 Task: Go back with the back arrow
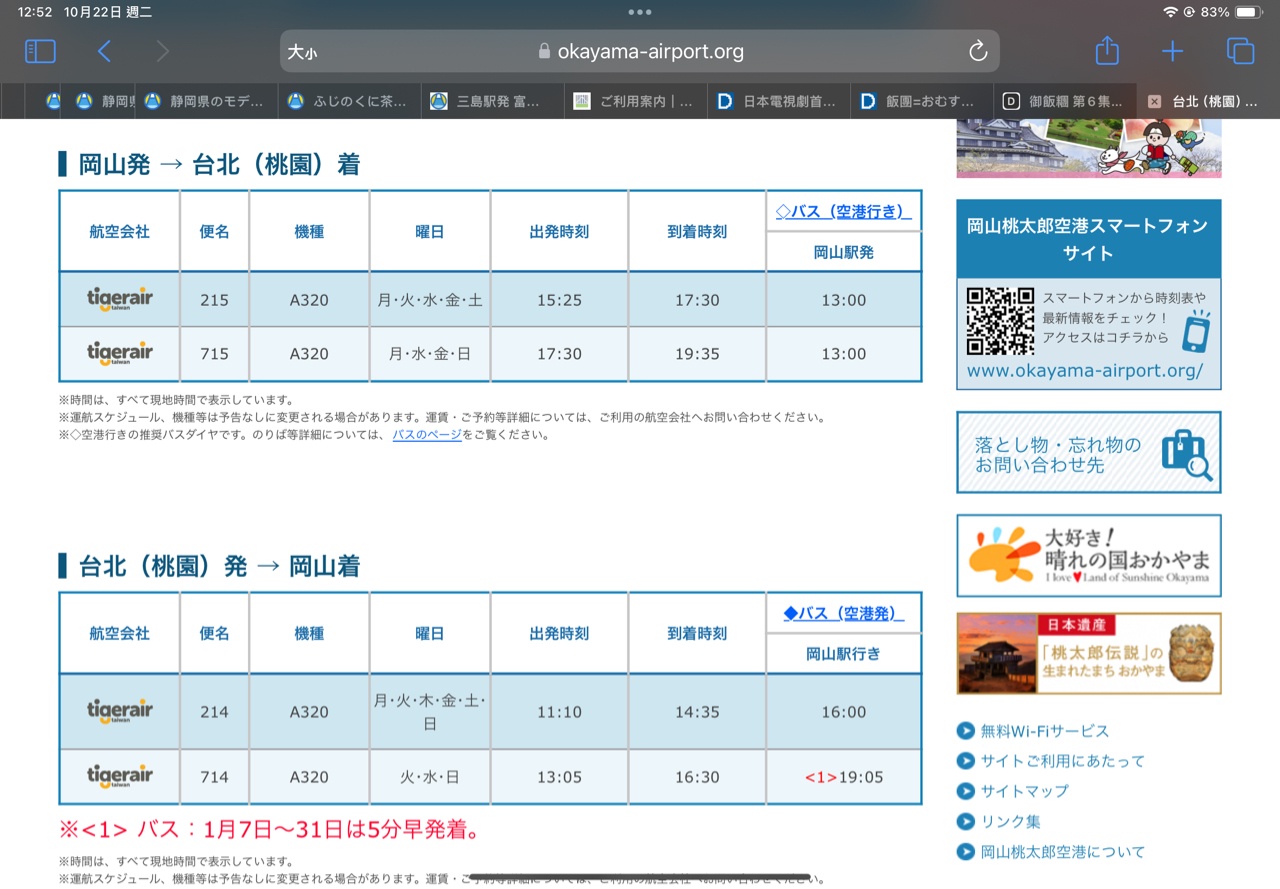[x=104, y=52]
